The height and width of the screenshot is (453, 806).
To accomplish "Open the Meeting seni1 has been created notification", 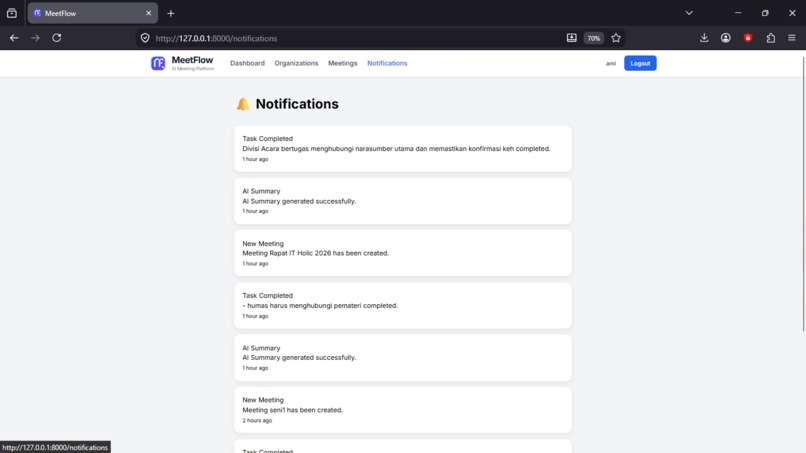I will coord(402,410).
